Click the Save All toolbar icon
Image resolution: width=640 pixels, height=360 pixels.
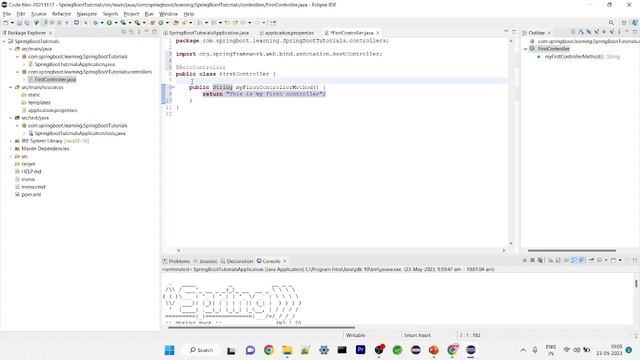click(x=27, y=23)
